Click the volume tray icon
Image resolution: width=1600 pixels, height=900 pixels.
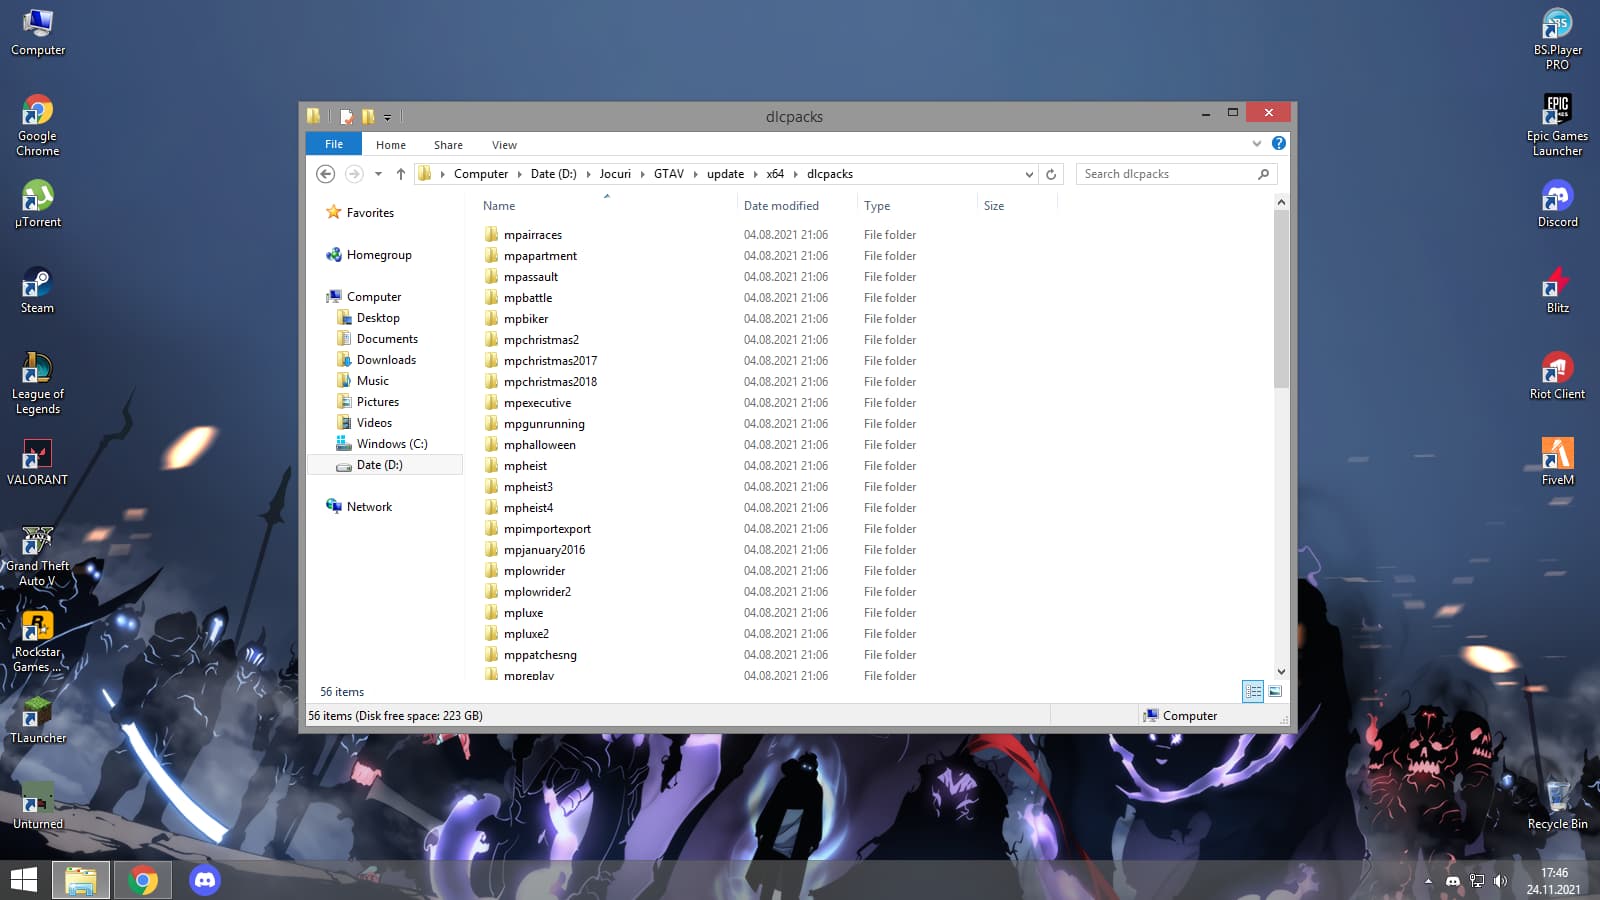1500,881
